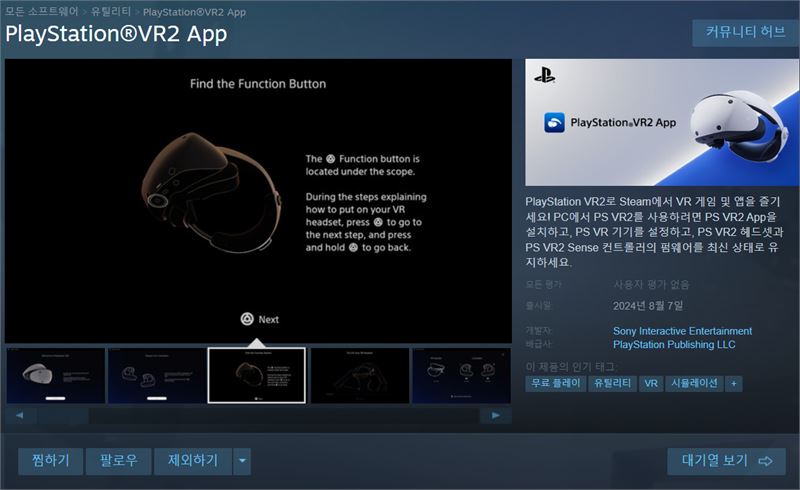
Task: Click the PlayStation®VR2 App breadcrumb link
Action: click(x=194, y=12)
